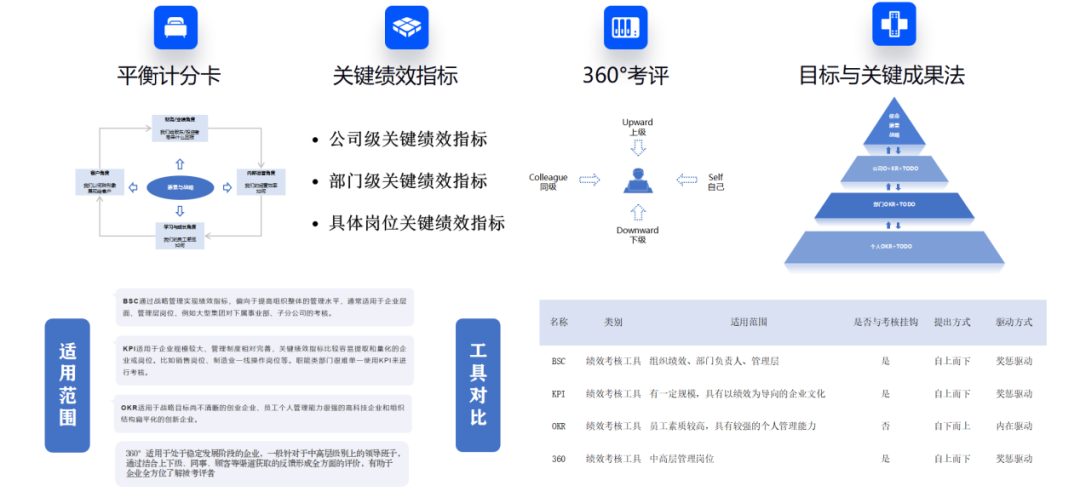Click the 关键绩效指标 heading

point(395,75)
